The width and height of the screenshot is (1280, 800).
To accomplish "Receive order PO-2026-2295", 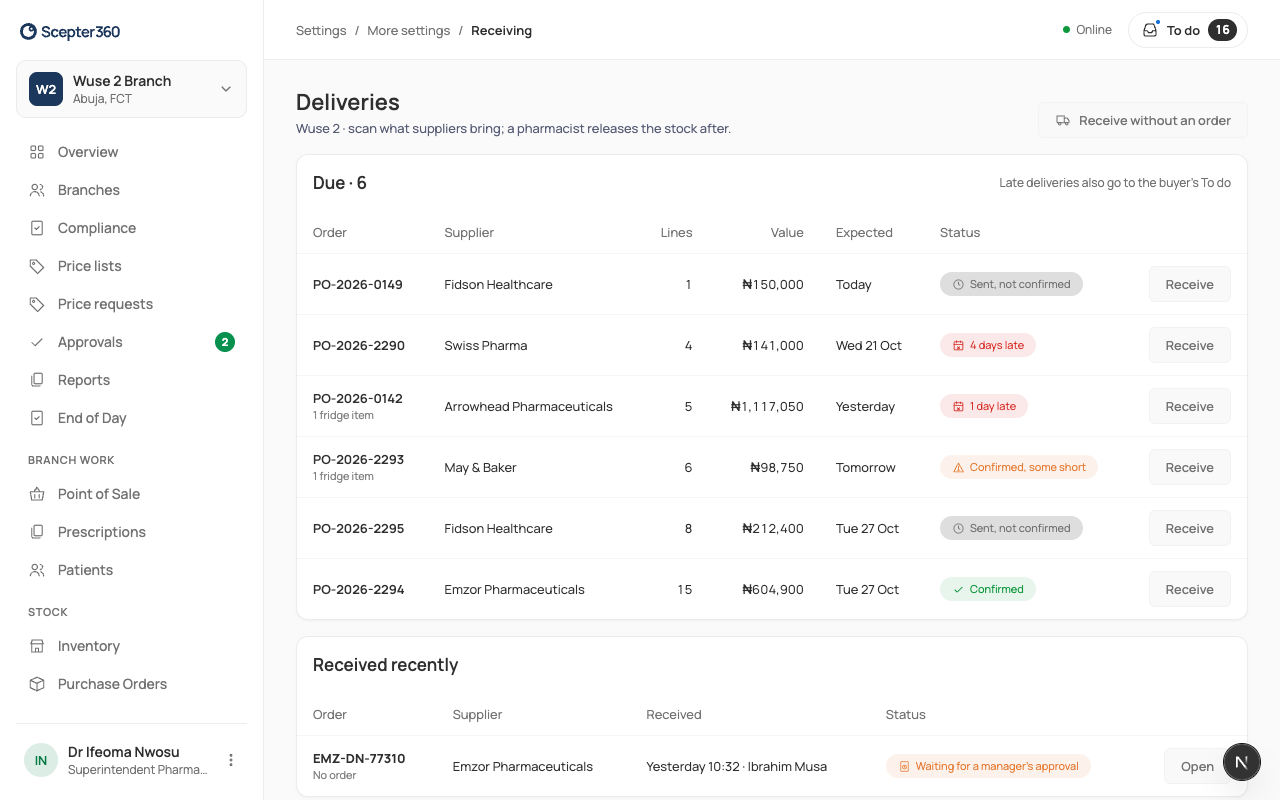I will (1189, 528).
